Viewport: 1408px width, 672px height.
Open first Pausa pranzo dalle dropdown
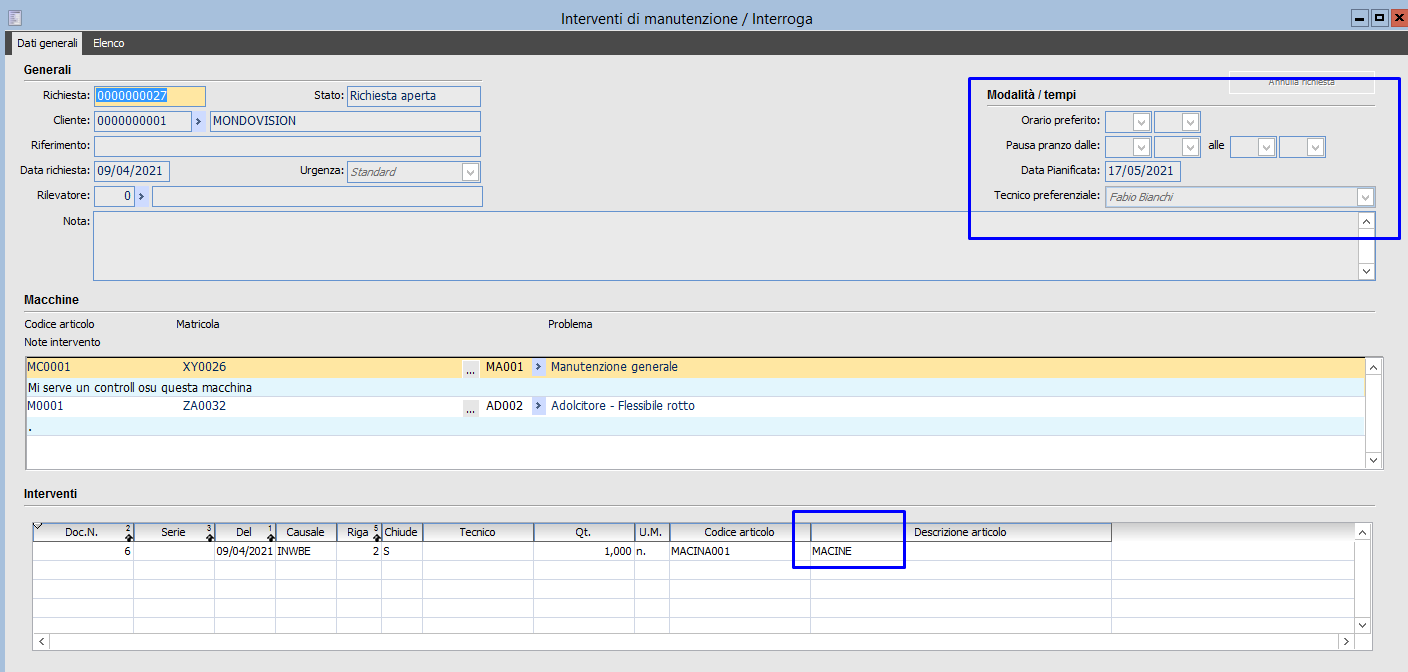point(1141,147)
